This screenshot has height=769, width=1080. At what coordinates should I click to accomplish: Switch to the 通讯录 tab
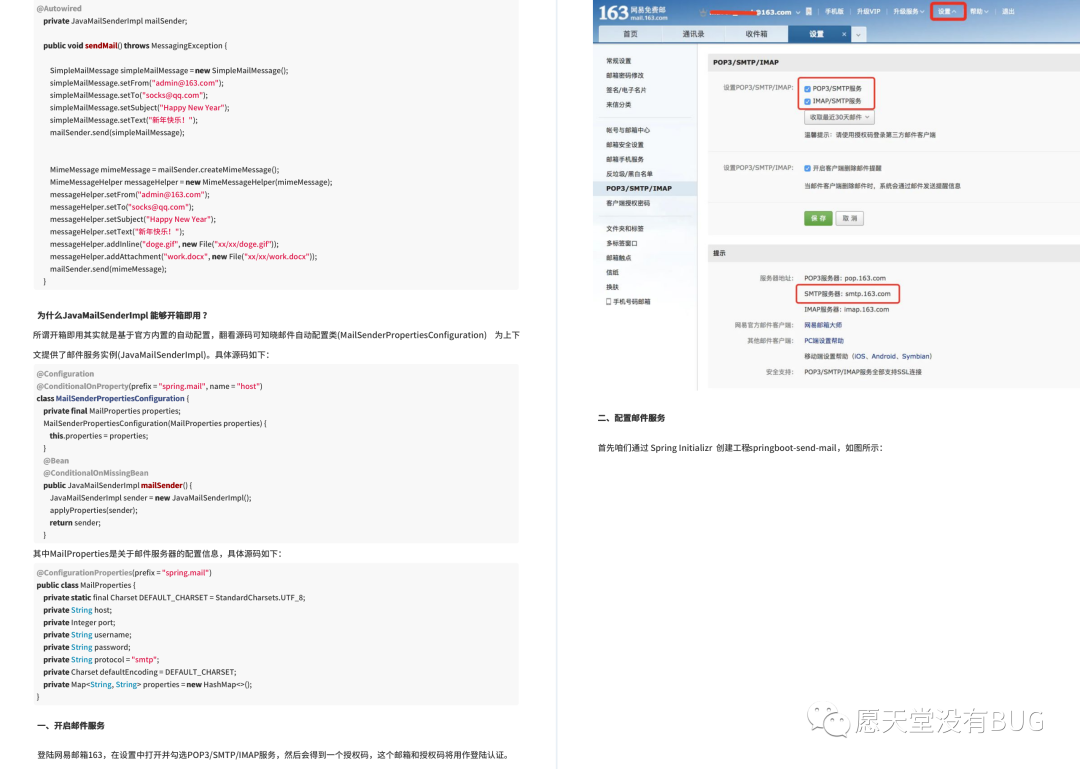(693, 34)
